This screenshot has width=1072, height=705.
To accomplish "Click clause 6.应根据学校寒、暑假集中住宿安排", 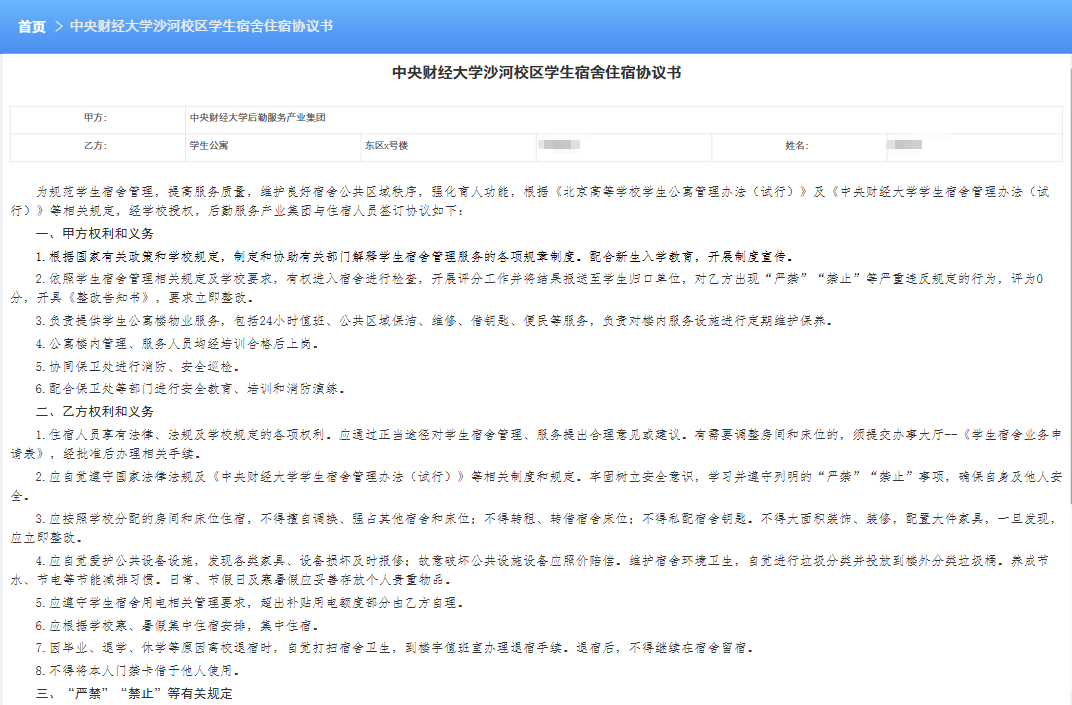I will click(177, 626).
